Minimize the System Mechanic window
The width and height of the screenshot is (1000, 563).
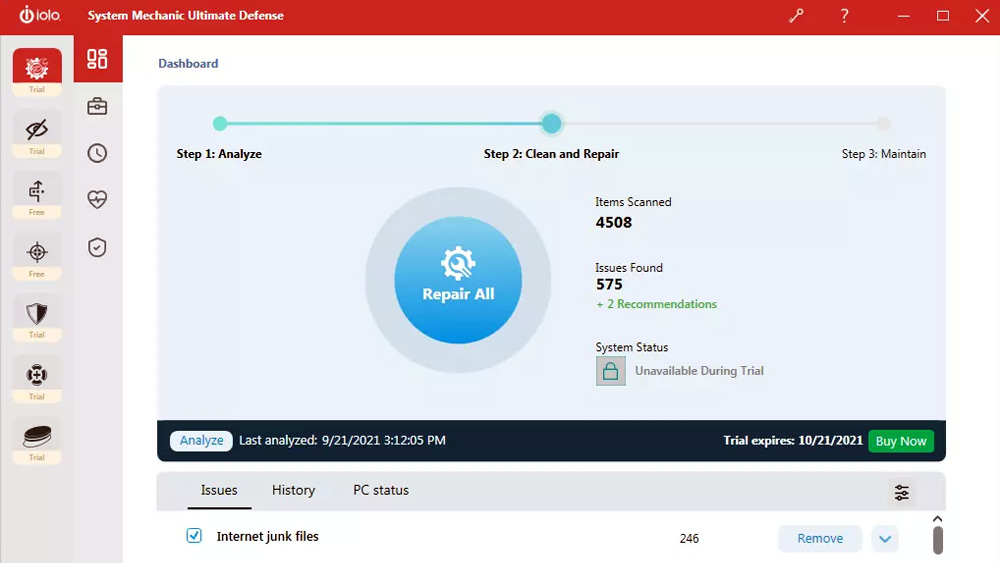[x=904, y=15]
